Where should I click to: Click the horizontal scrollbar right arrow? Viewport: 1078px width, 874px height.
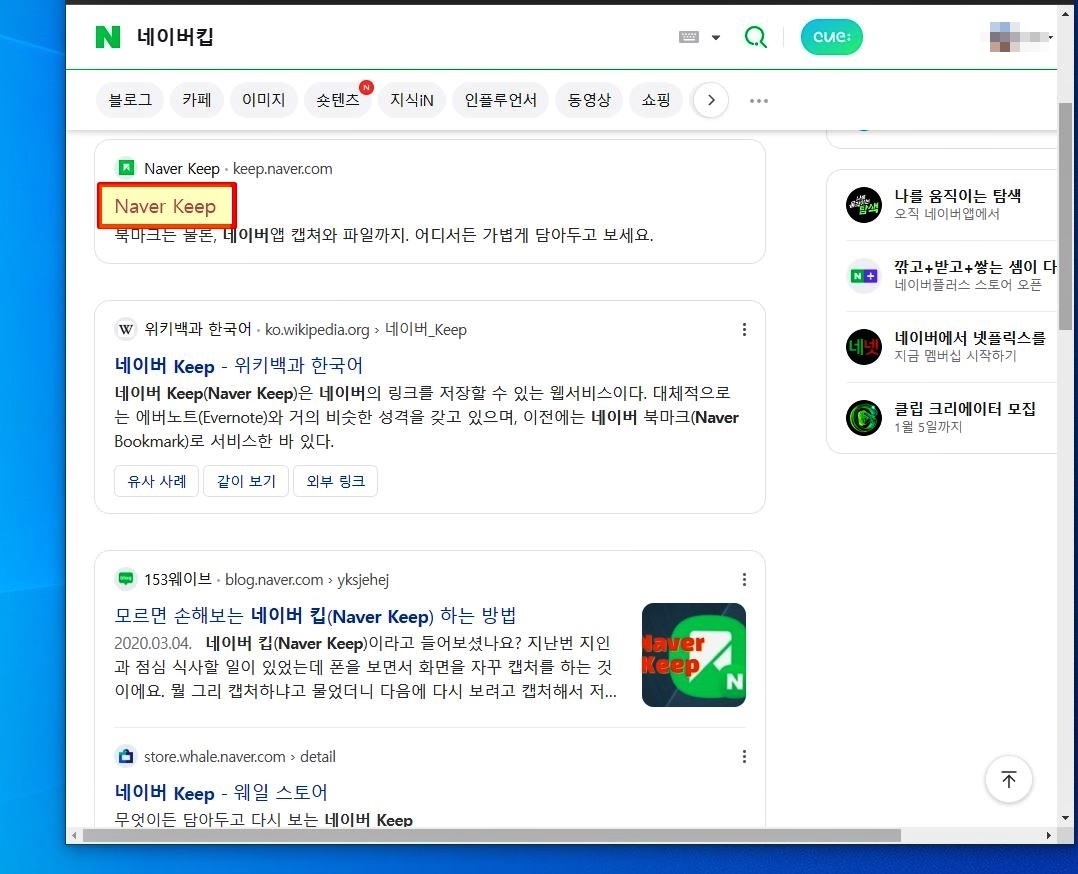pyautogui.click(x=1048, y=835)
